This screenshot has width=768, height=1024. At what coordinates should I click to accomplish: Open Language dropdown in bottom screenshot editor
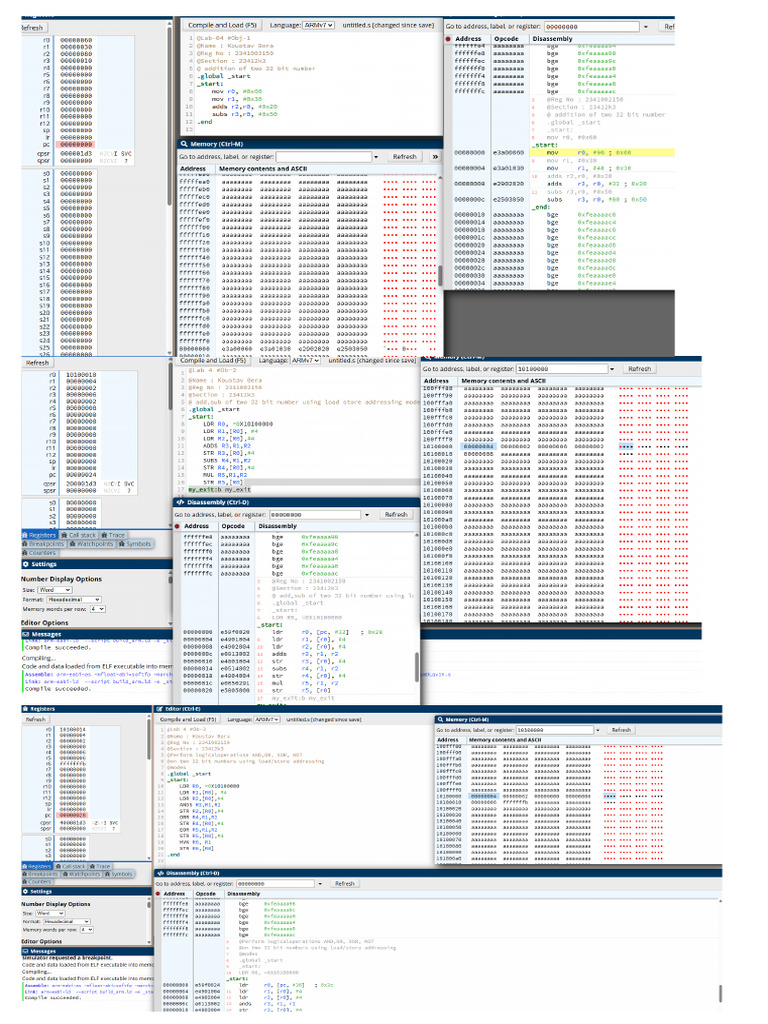click(266, 719)
